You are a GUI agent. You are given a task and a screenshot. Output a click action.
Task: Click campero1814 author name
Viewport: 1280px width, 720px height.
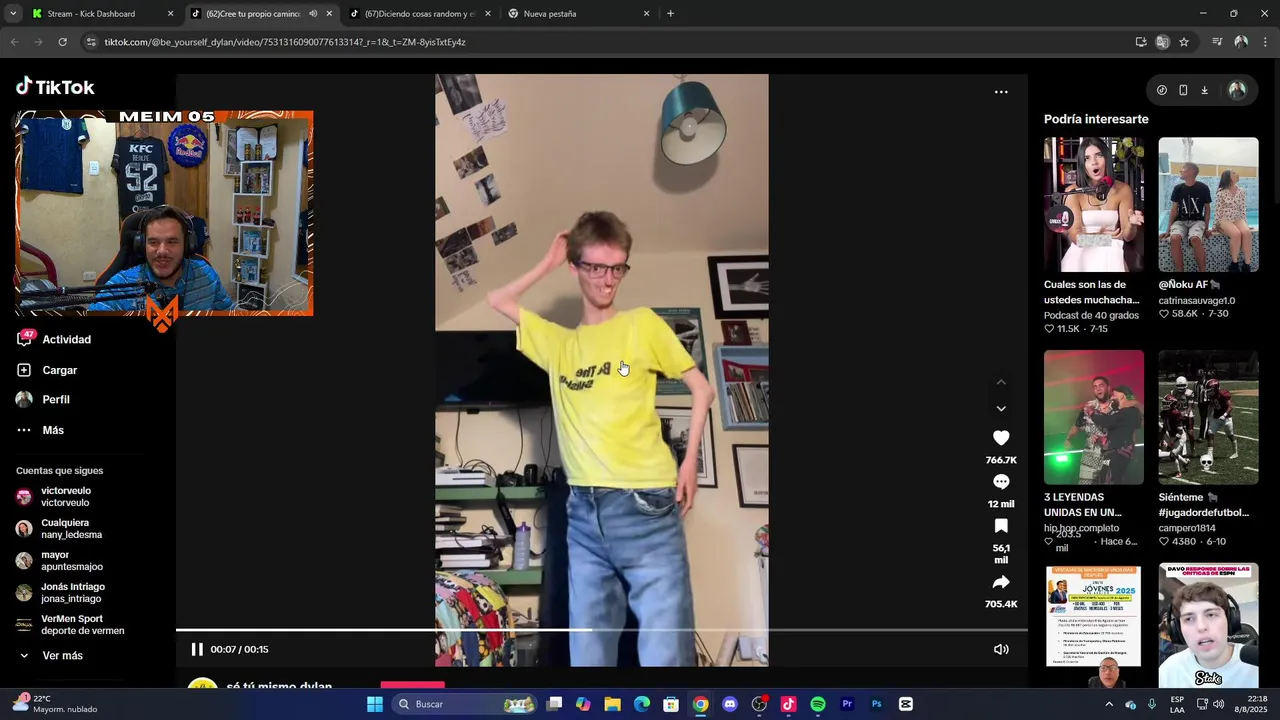pos(1187,528)
